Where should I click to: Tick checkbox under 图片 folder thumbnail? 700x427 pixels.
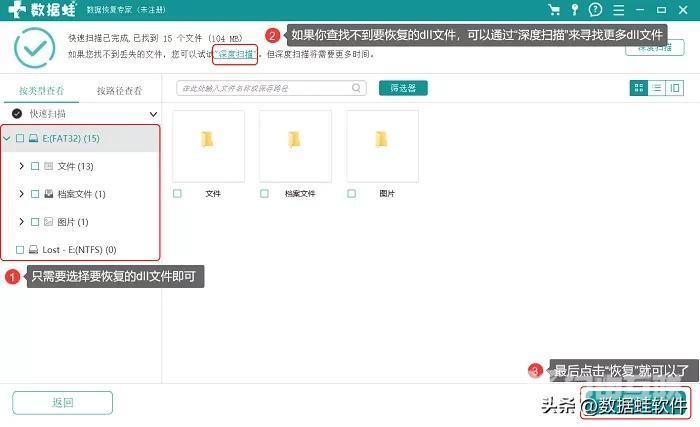[x=351, y=193]
